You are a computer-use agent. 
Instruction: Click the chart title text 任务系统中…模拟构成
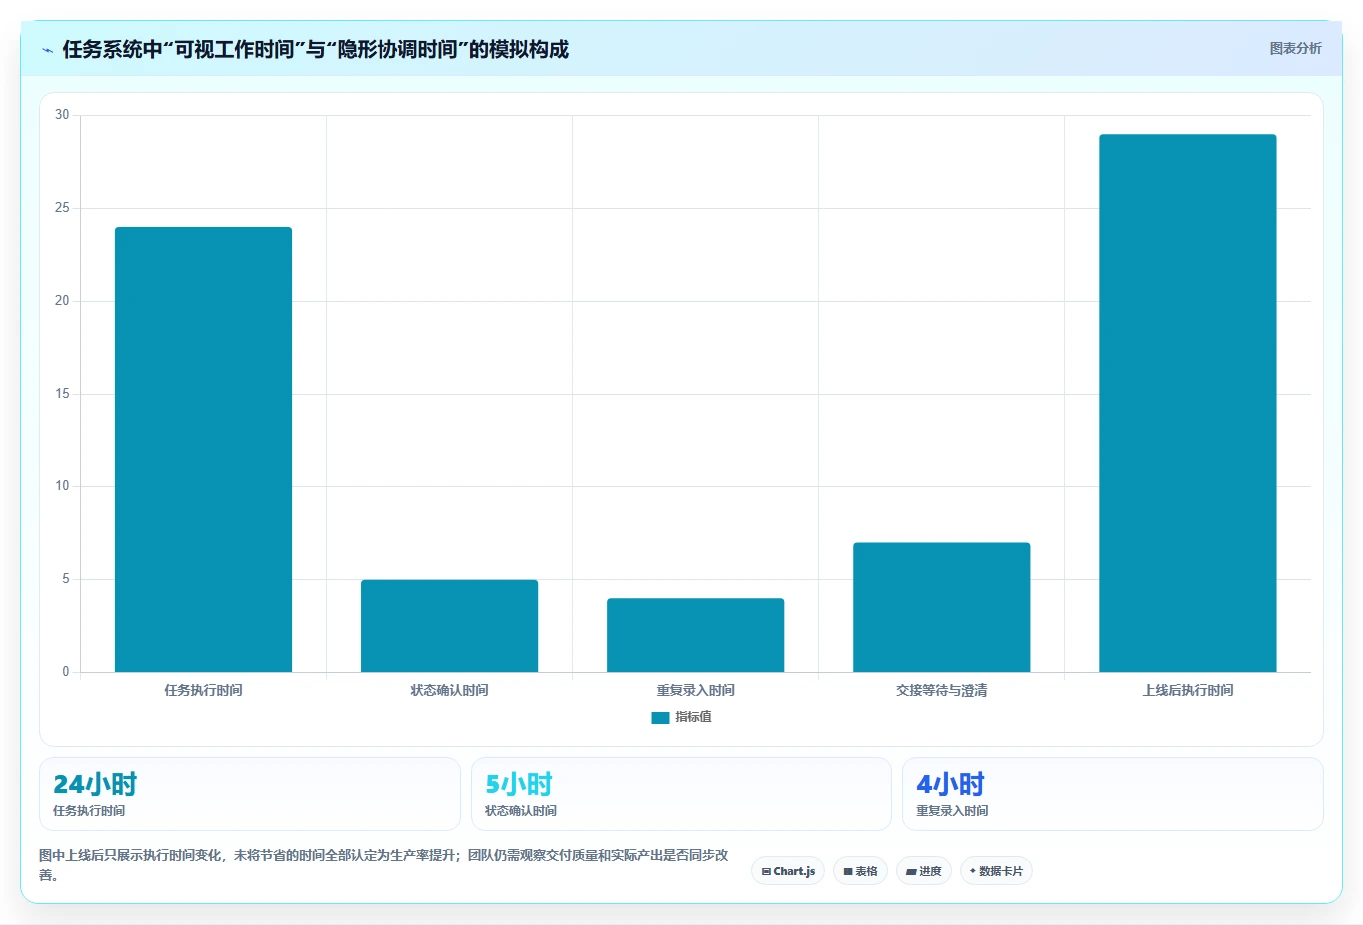click(x=315, y=49)
